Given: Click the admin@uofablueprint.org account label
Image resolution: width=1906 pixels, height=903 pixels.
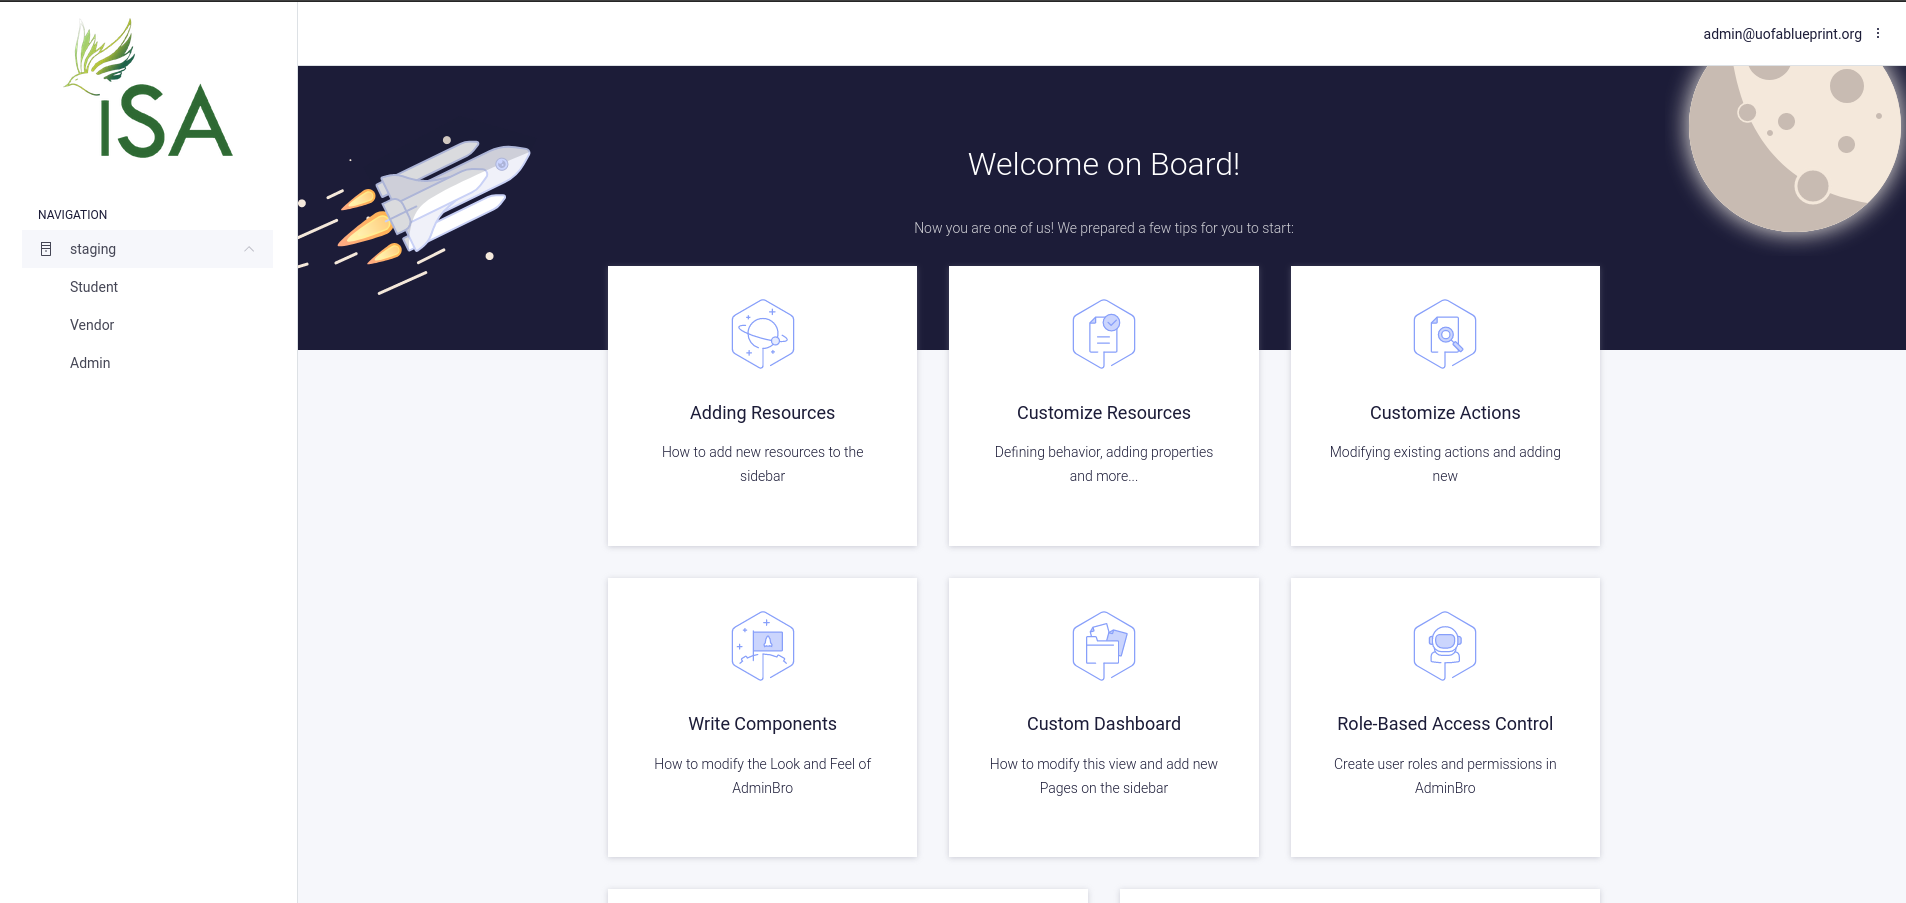Looking at the screenshot, I should [1782, 33].
